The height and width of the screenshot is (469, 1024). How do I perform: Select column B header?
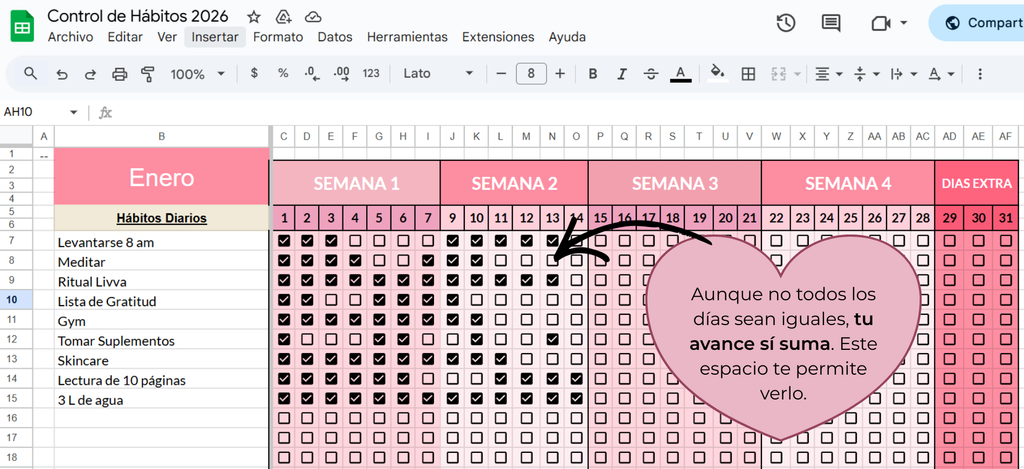tap(161, 137)
